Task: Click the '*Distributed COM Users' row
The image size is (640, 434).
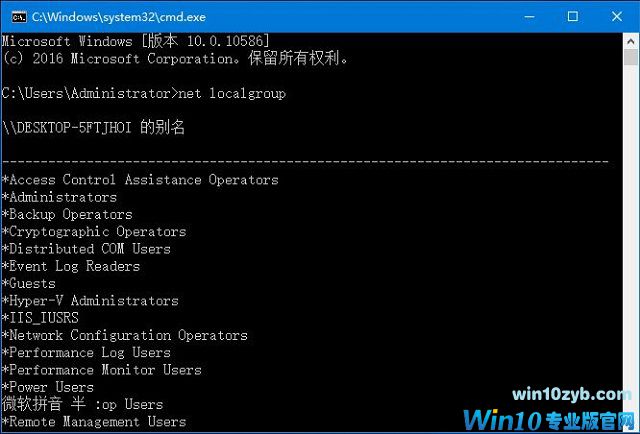Action: coord(86,249)
